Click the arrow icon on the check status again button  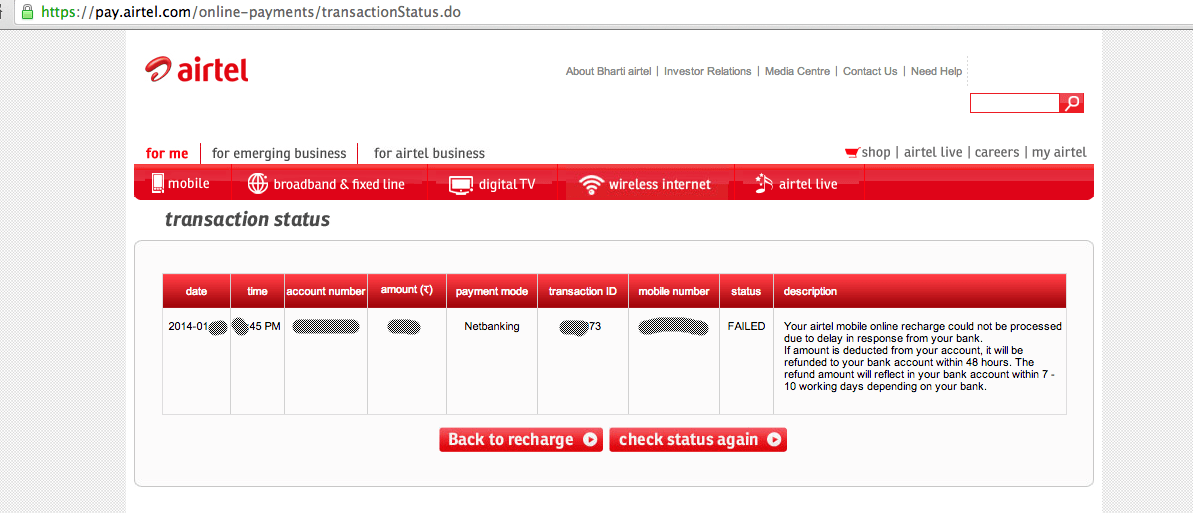[x=773, y=439]
